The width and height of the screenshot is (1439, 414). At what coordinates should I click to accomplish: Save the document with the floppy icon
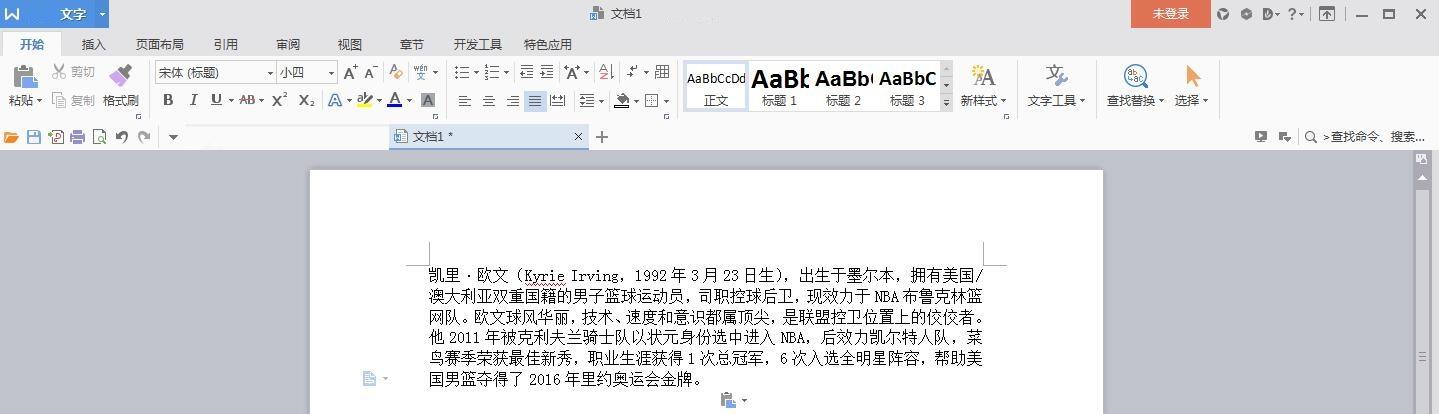pyautogui.click(x=34, y=137)
